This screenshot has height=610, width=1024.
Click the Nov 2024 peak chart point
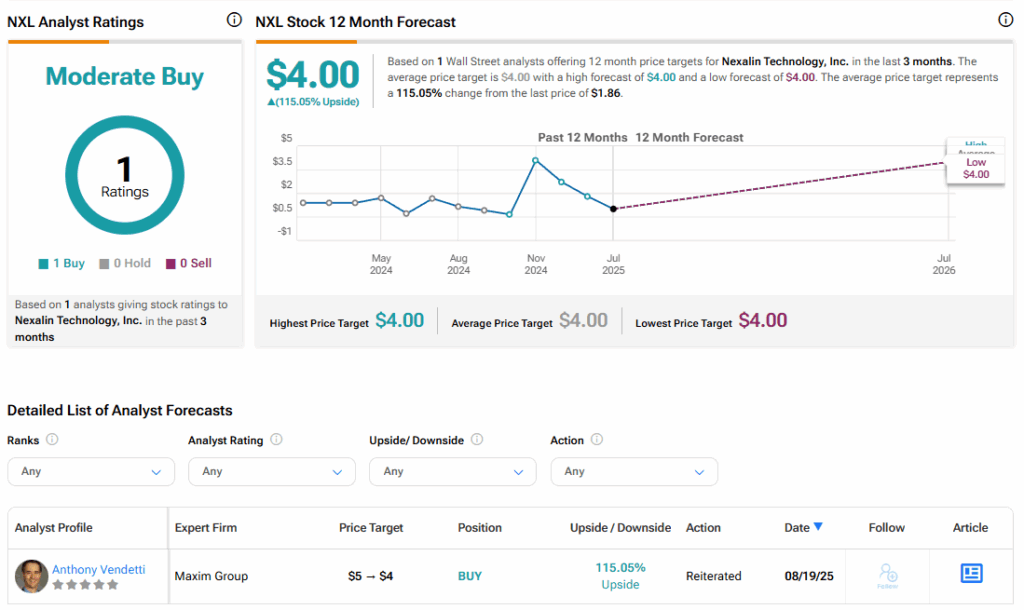[536, 160]
